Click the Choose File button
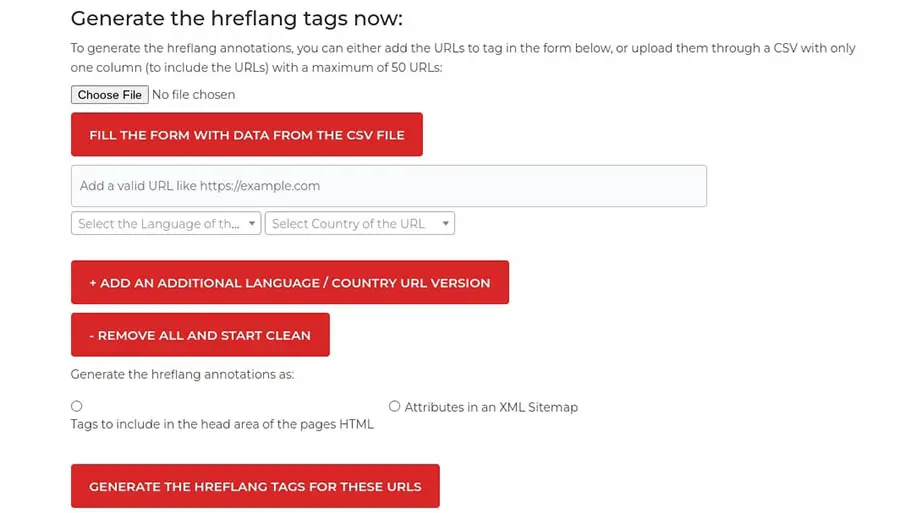The image size is (900, 513). [110, 95]
